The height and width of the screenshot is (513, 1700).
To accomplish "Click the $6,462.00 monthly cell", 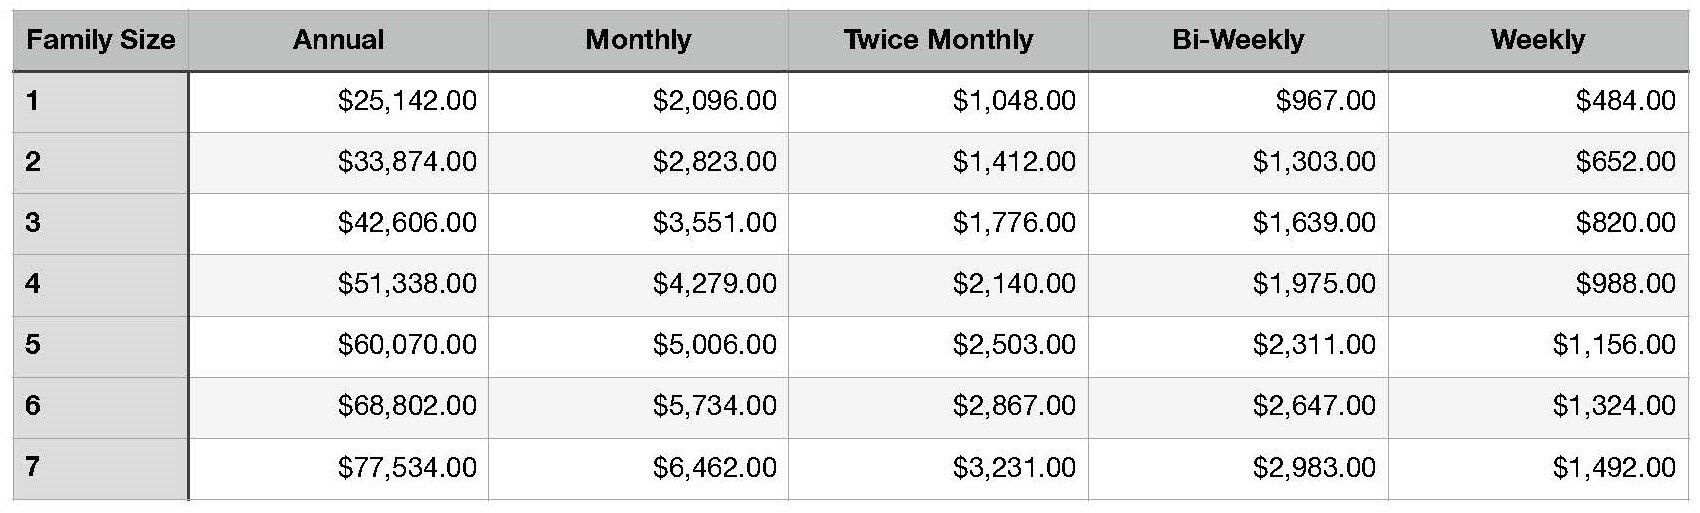I will pyautogui.click(x=638, y=468).
